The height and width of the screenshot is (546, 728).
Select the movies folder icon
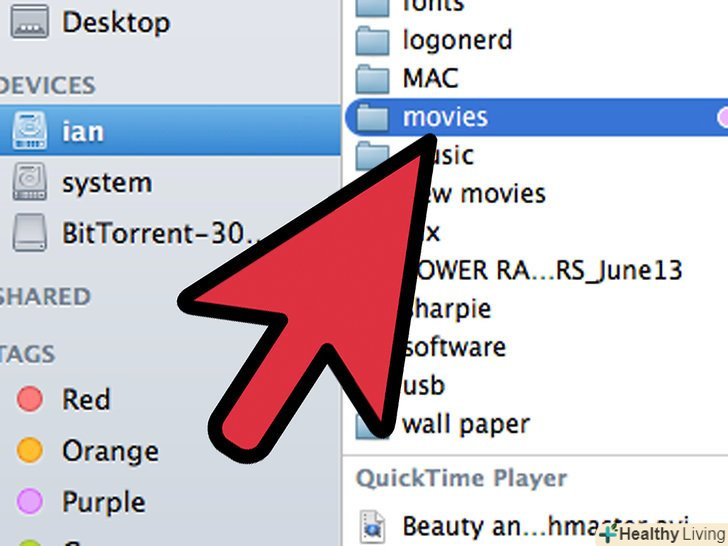372,117
